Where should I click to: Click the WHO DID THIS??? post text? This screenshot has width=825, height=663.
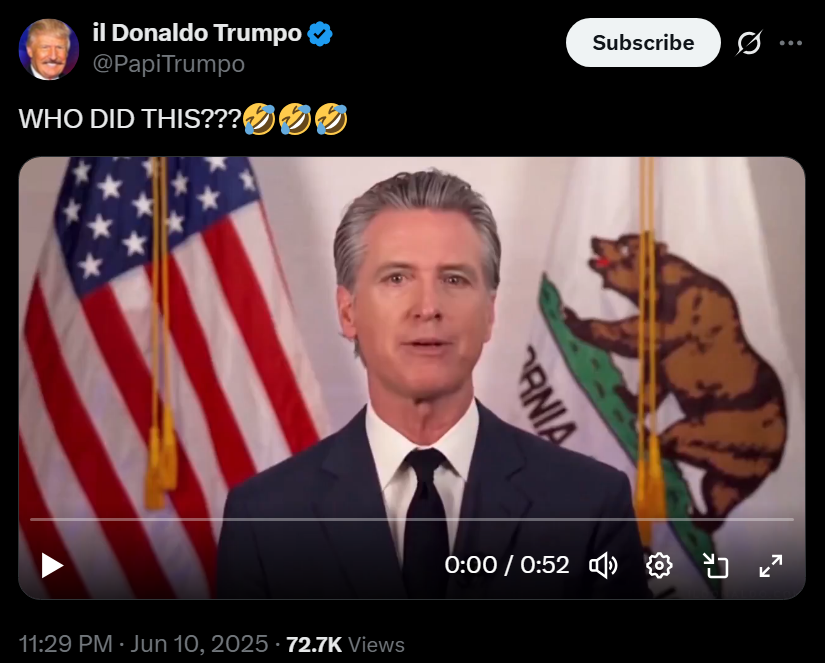tap(130, 118)
